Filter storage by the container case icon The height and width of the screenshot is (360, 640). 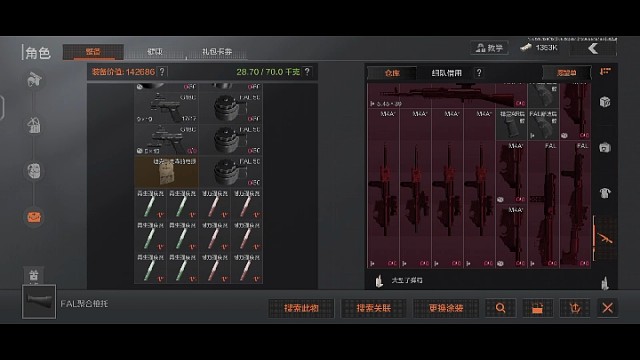605,147
